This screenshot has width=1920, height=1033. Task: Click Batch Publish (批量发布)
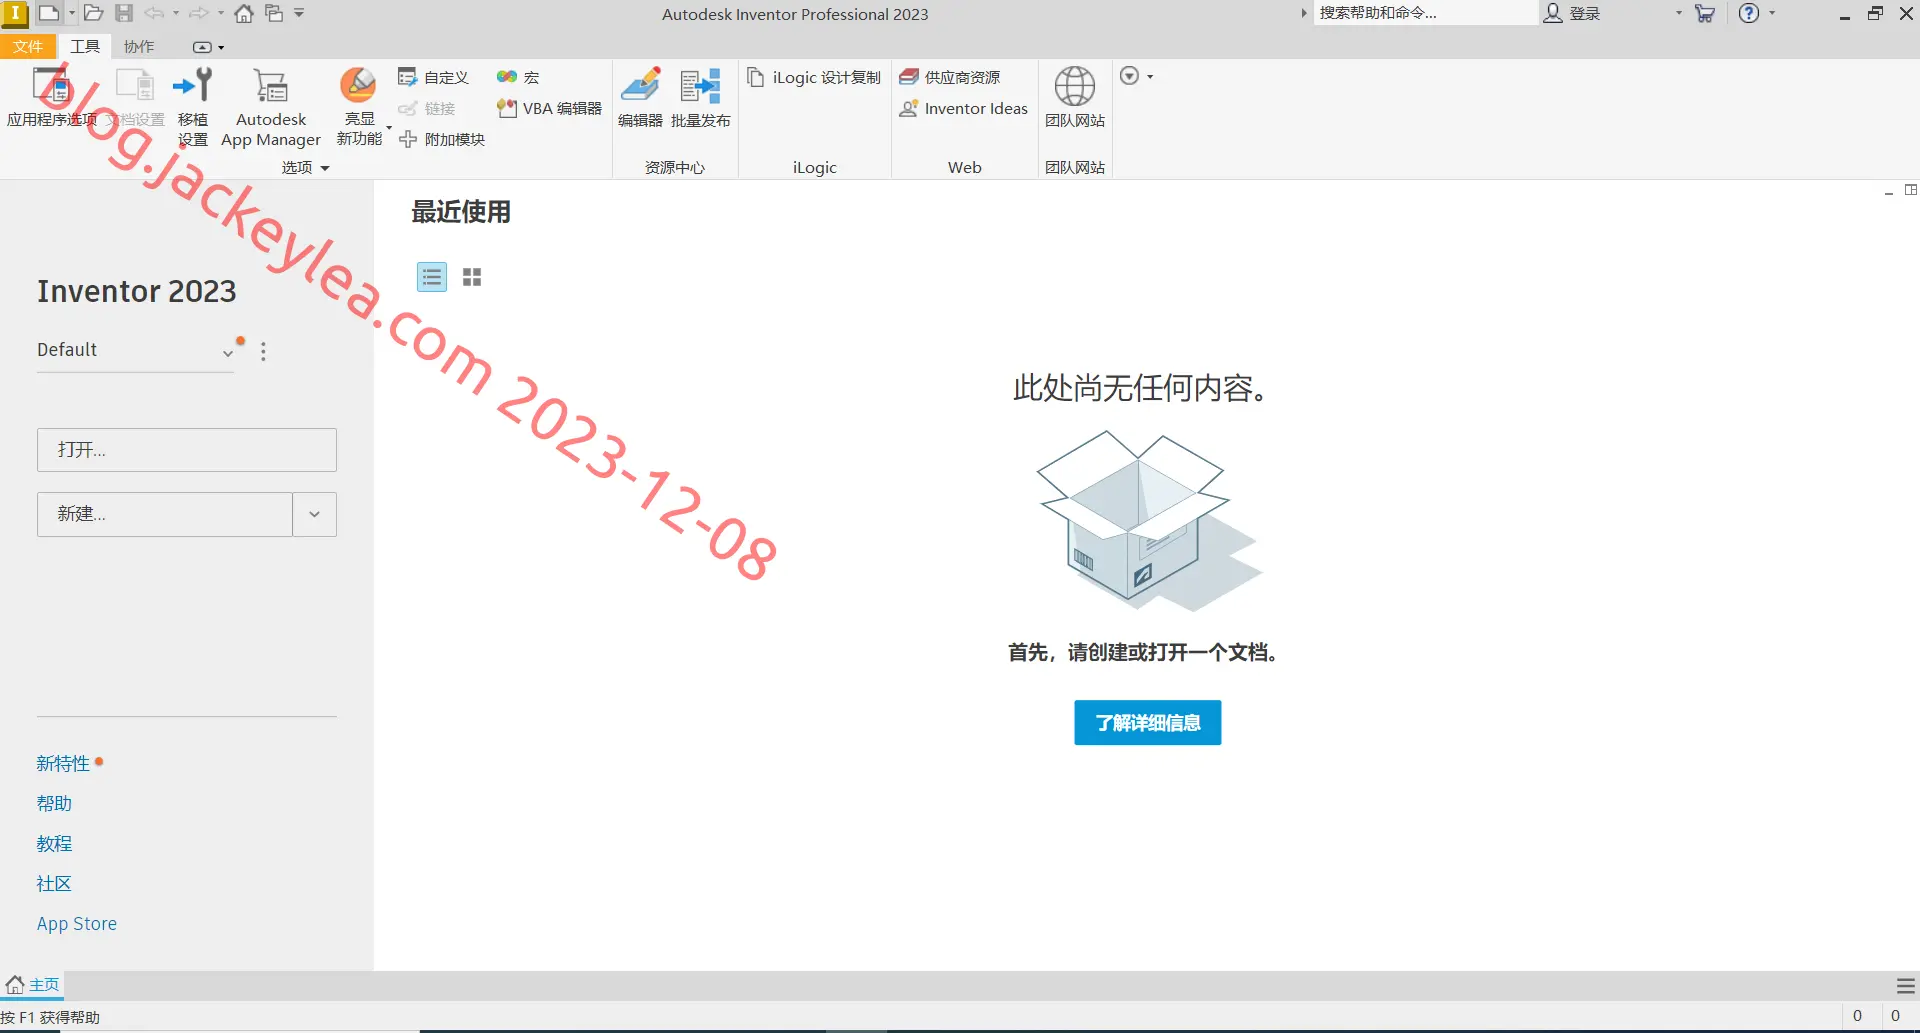pyautogui.click(x=700, y=97)
